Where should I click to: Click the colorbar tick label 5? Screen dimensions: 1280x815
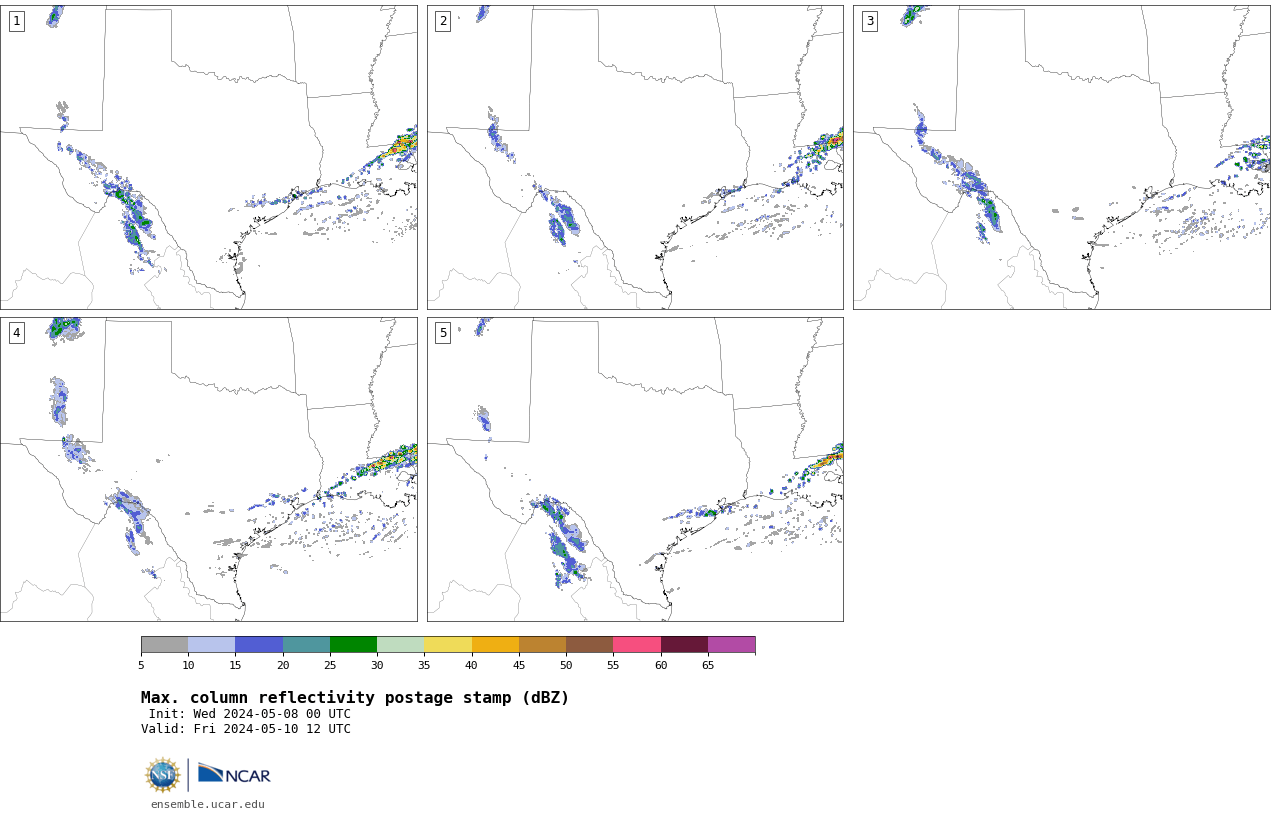(141, 665)
